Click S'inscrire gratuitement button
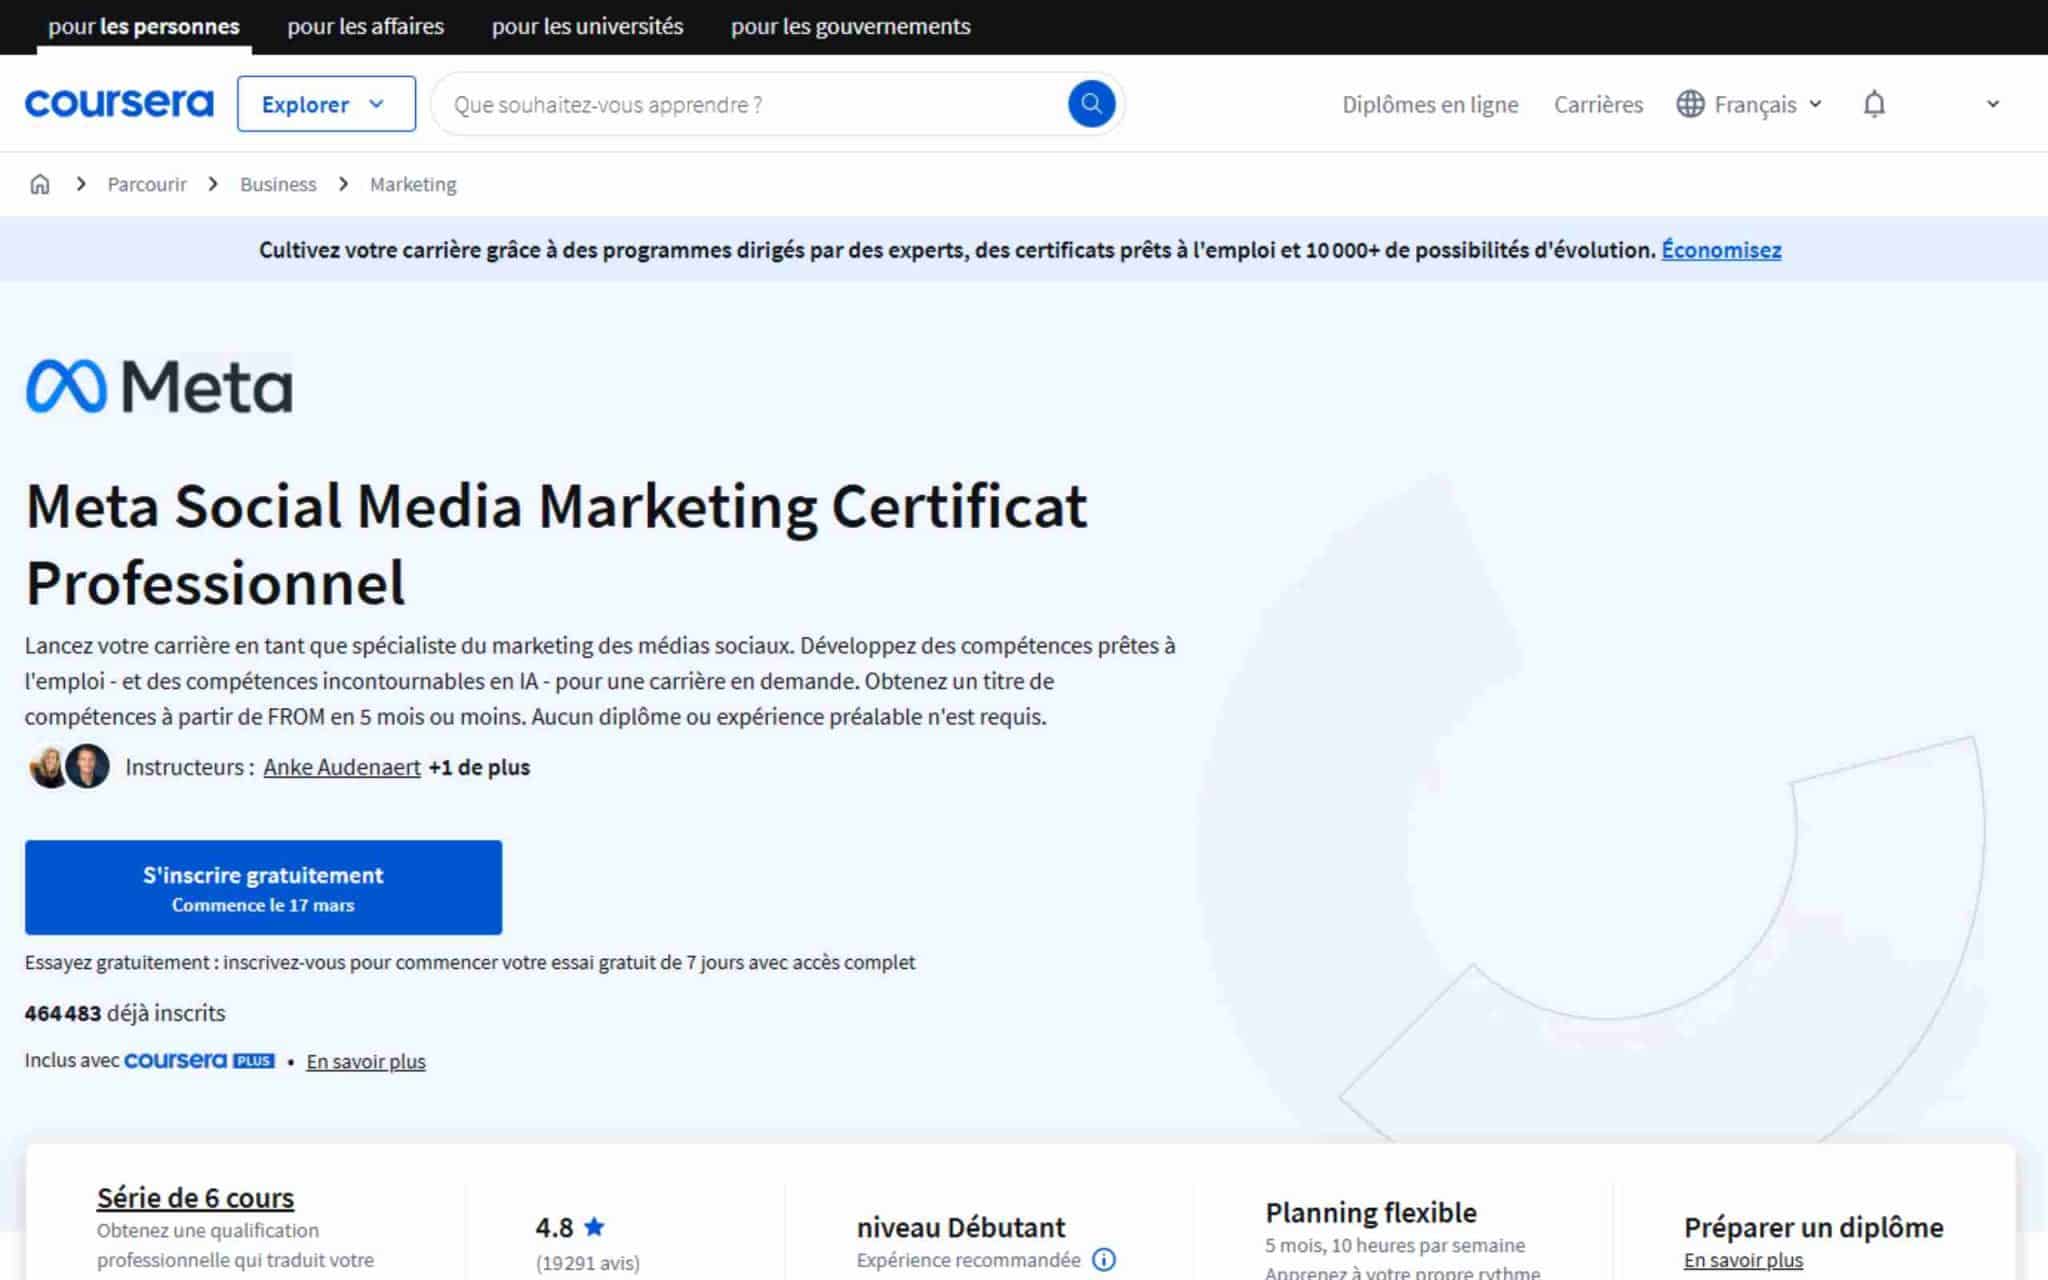The height and width of the screenshot is (1280, 2048). pos(263,887)
